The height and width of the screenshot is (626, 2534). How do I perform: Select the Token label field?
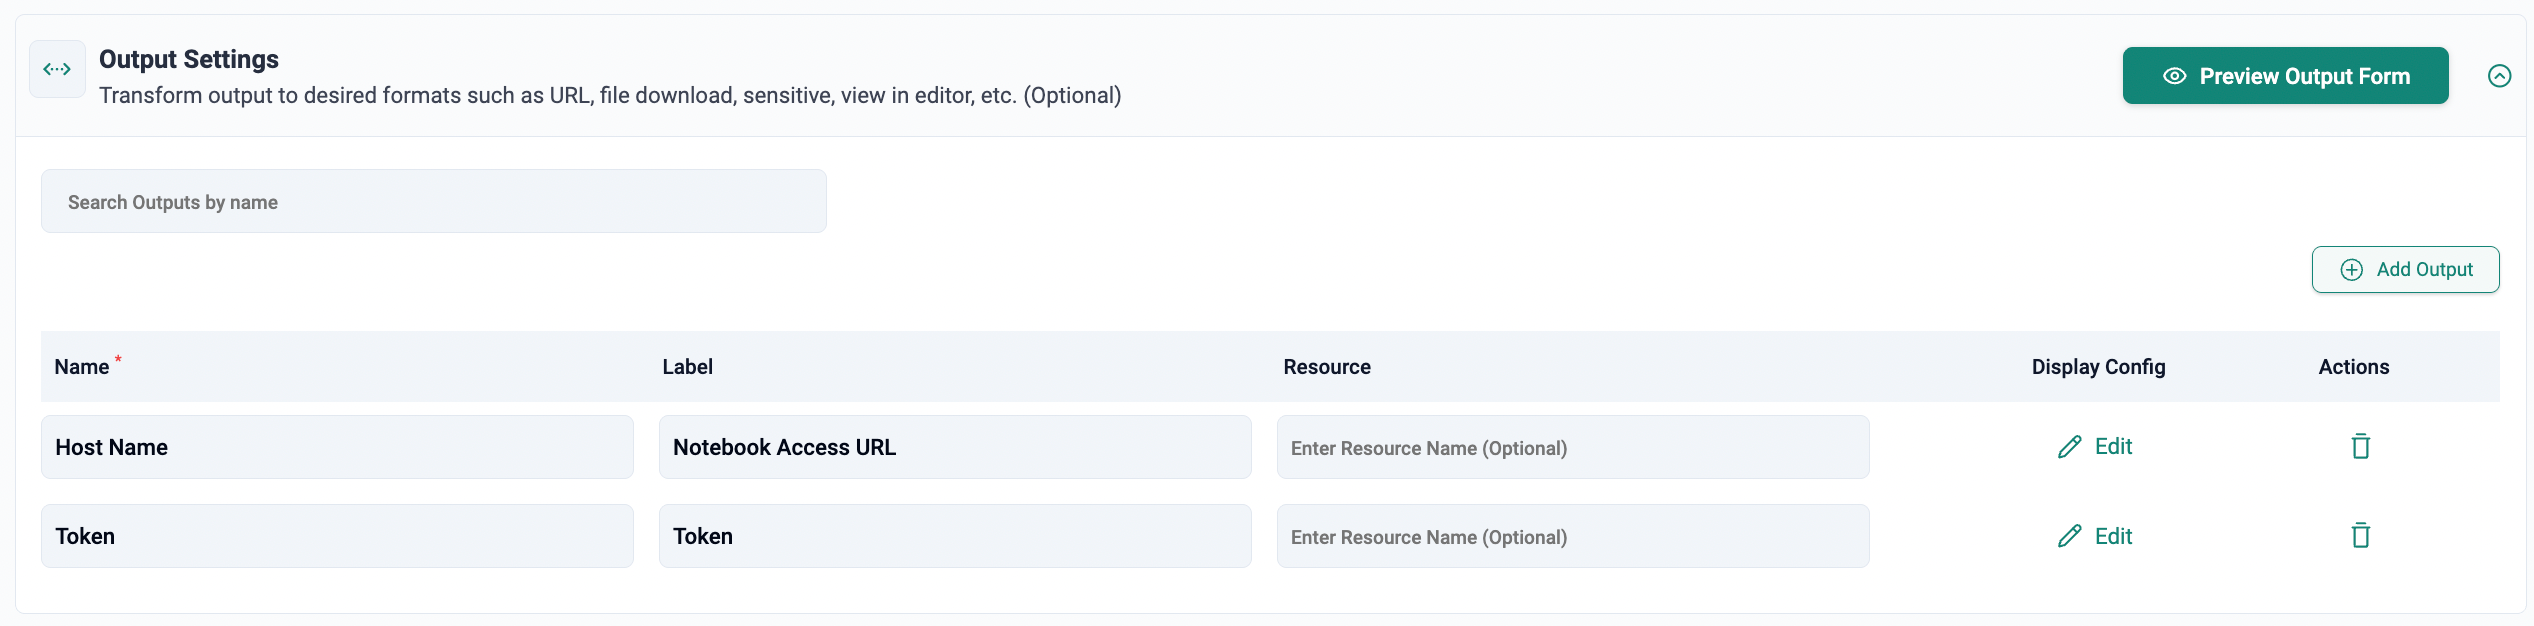point(954,537)
